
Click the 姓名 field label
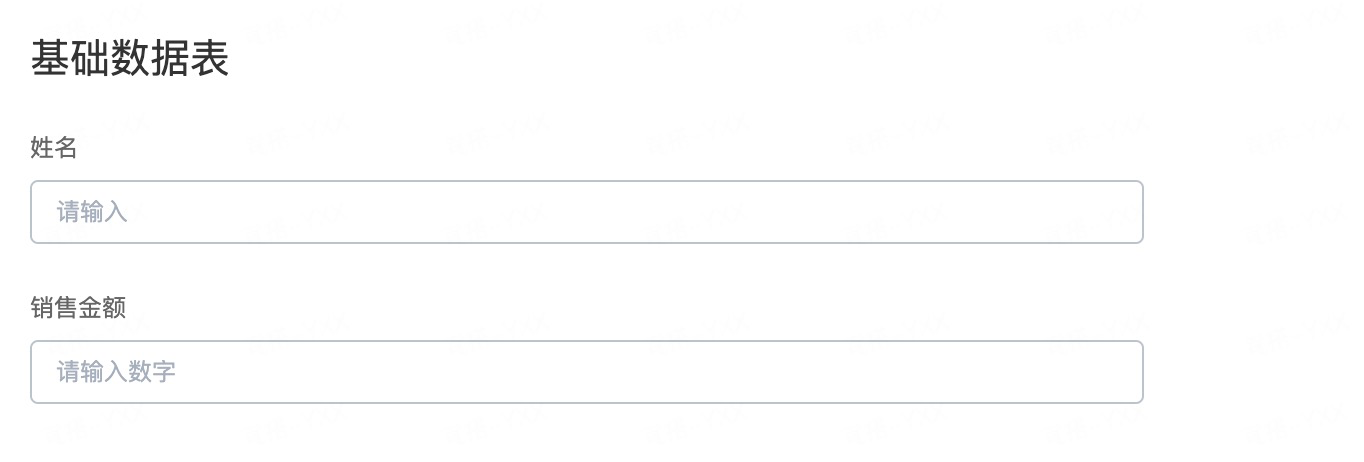[54, 148]
